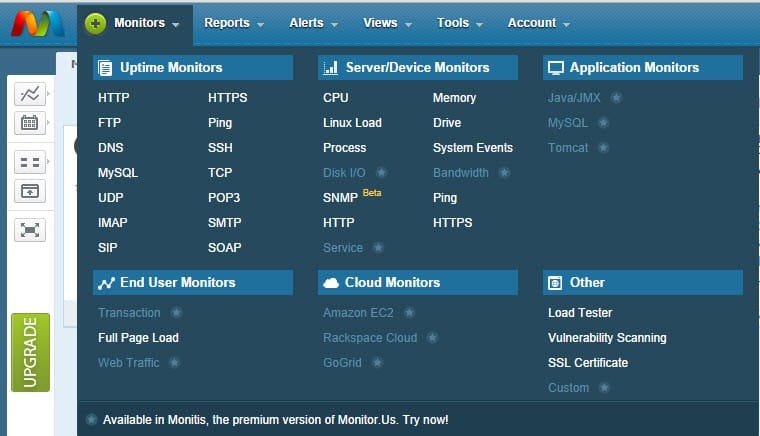Click the premium star beside Service

coord(379,248)
